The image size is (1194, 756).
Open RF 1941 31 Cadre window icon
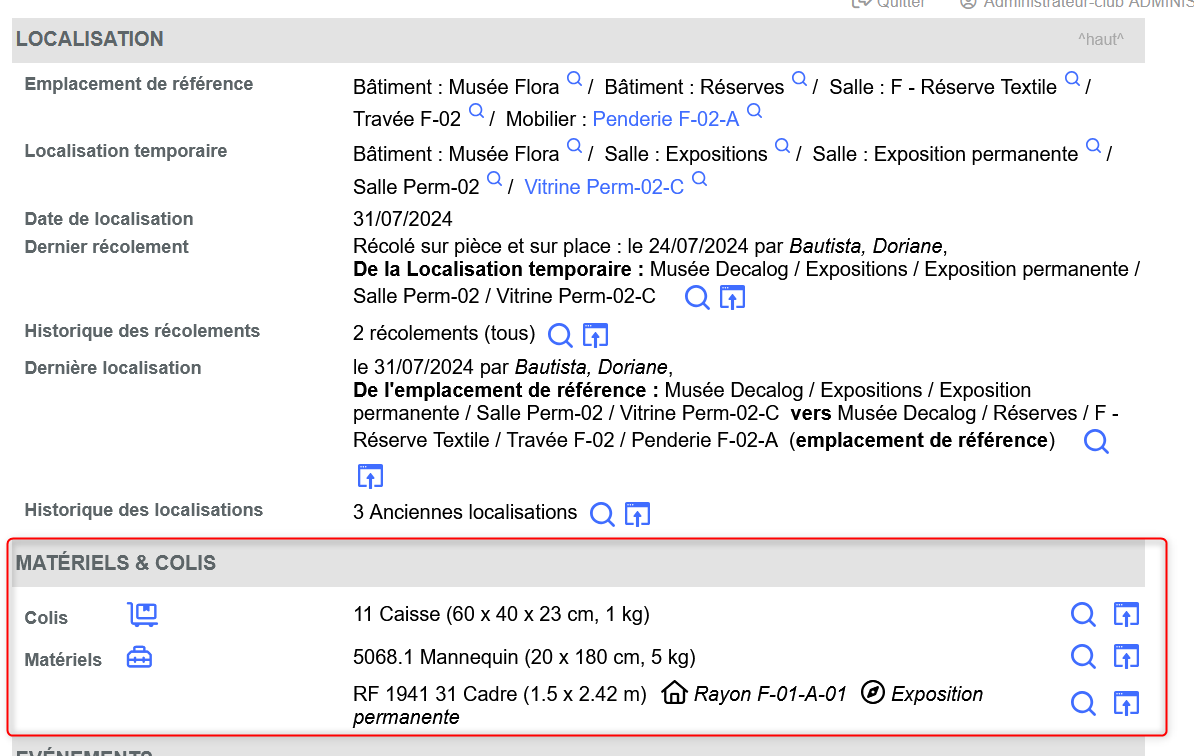1127,704
